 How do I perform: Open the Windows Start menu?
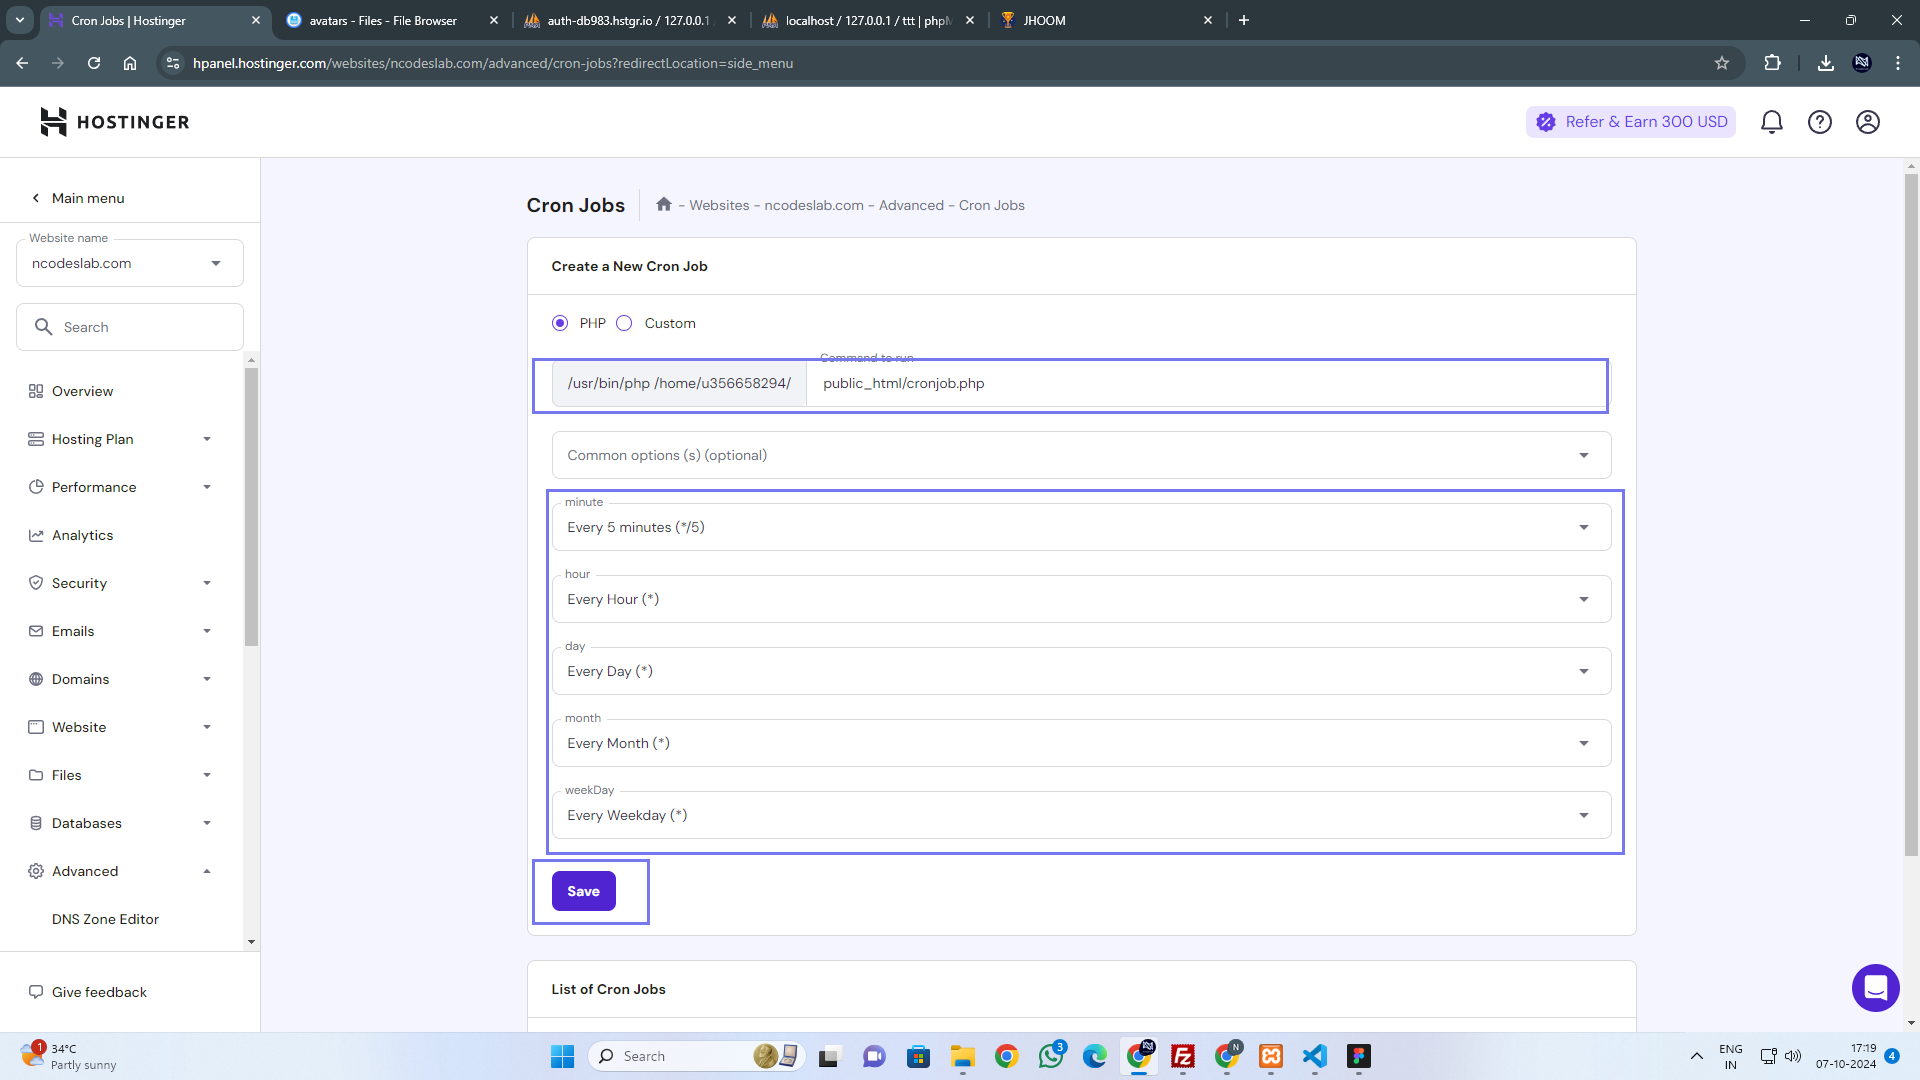click(x=562, y=1056)
